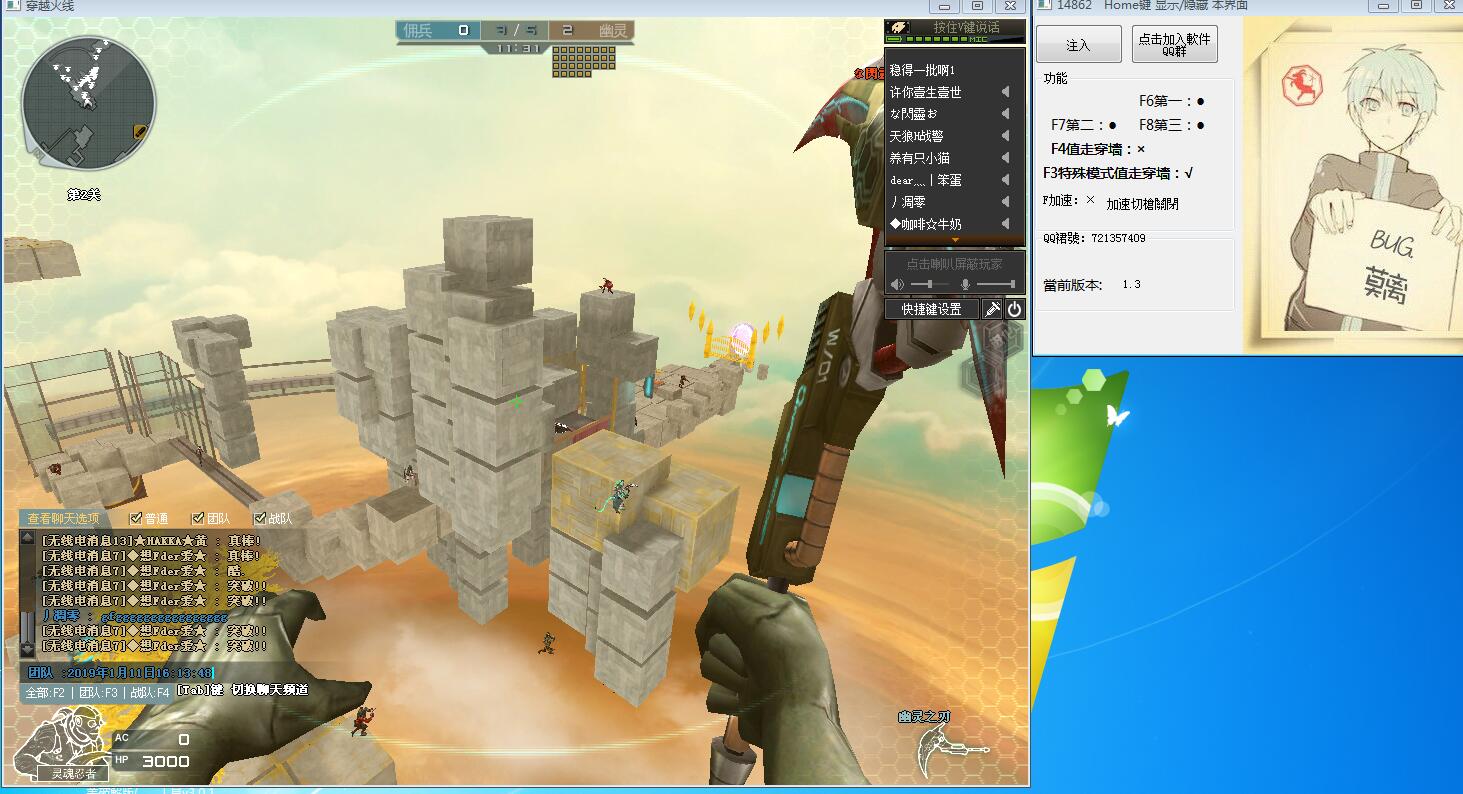The image size is (1463, 794).
Task: Click player name 稳得一批啊1
Action: coord(923,70)
